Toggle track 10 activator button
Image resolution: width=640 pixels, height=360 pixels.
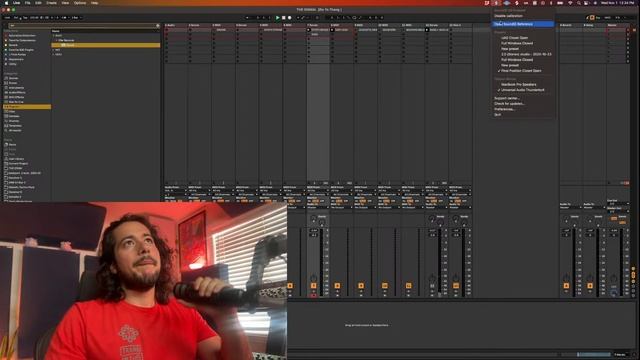pyautogui.click(x=384, y=286)
